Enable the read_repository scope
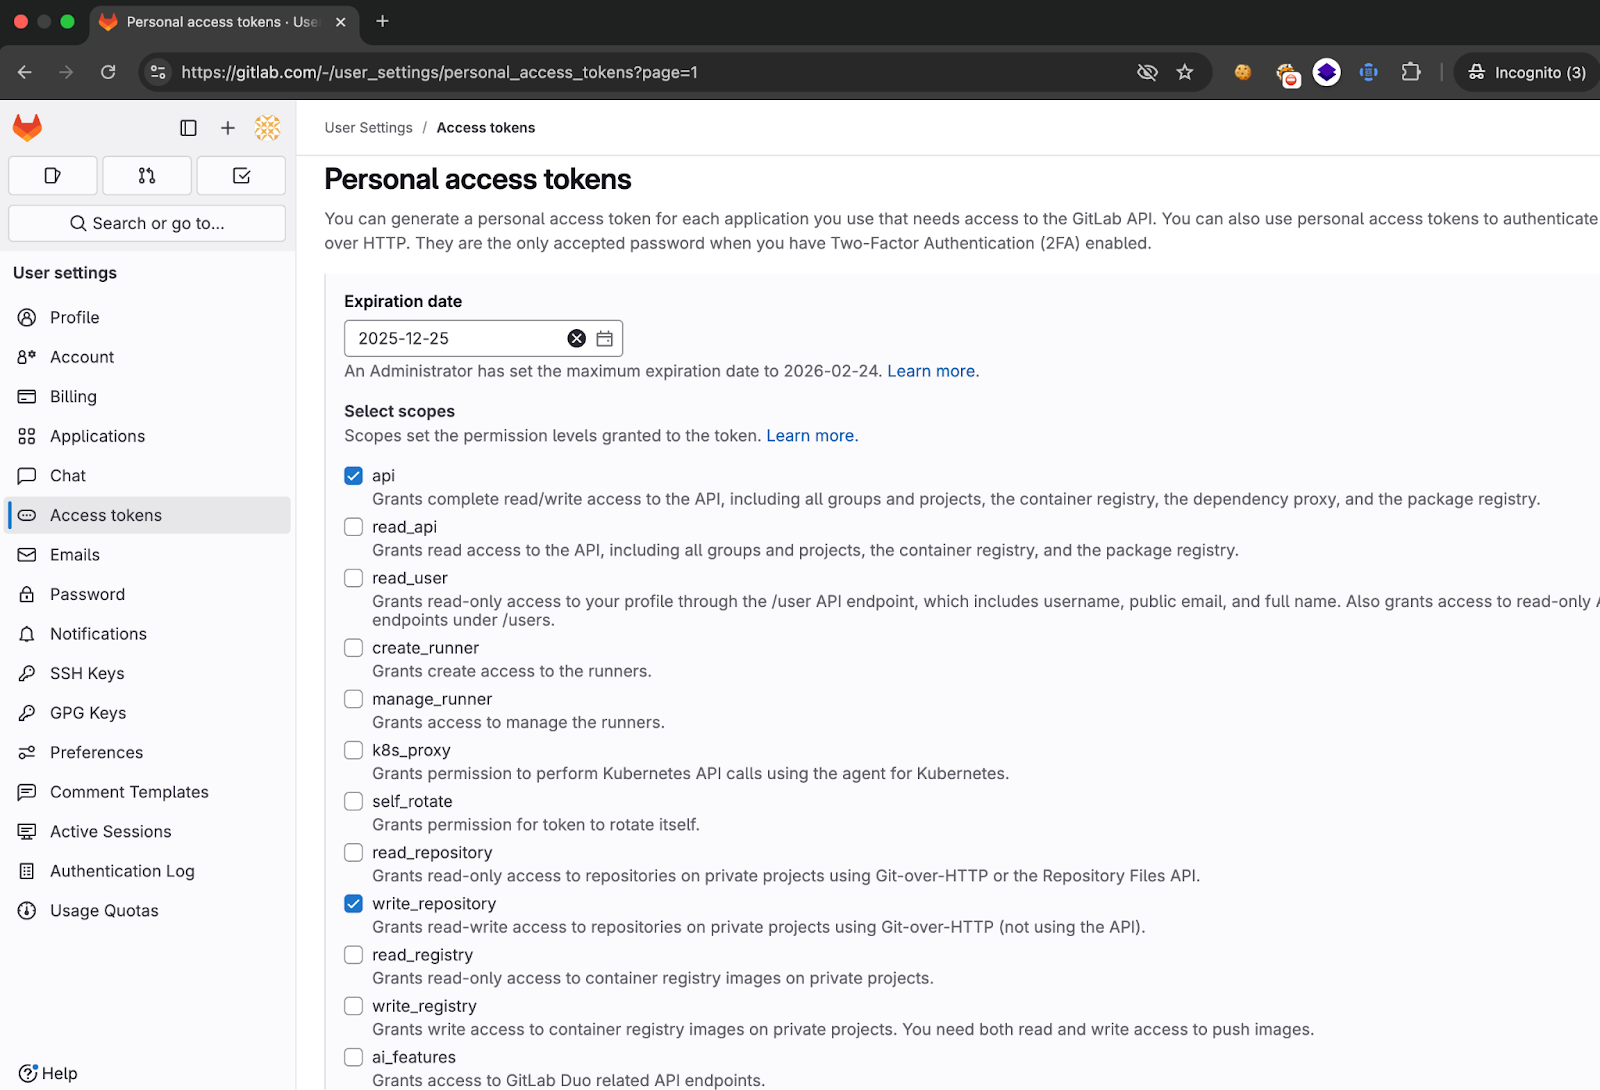The height and width of the screenshot is (1090, 1600). (353, 852)
